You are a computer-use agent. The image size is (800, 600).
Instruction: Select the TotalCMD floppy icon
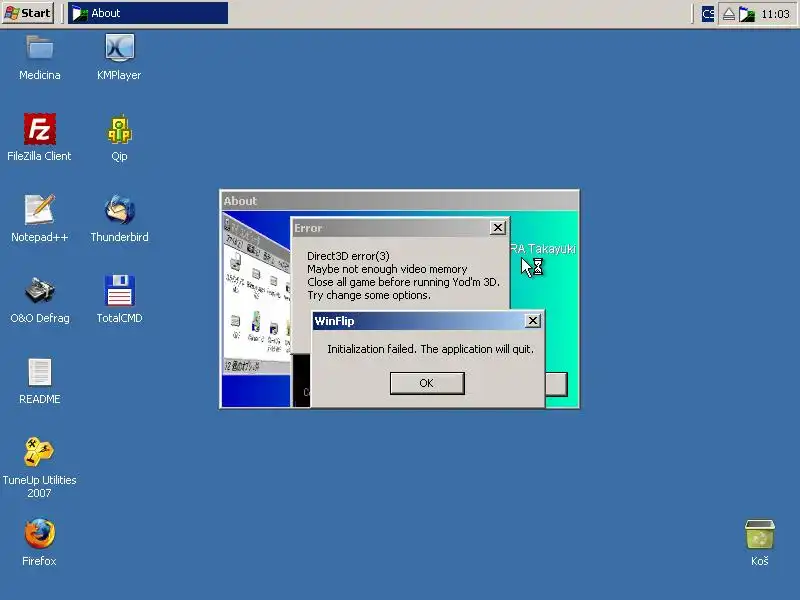tap(119, 291)
